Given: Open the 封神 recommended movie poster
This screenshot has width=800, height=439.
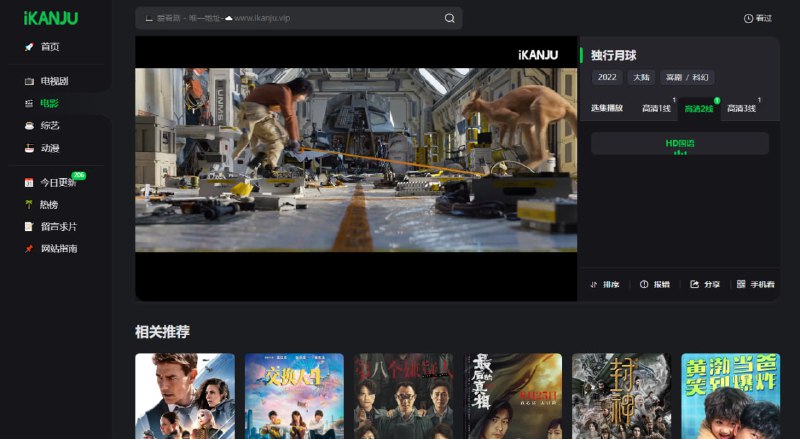Looking at the screenshot, I should coord(621,396).
